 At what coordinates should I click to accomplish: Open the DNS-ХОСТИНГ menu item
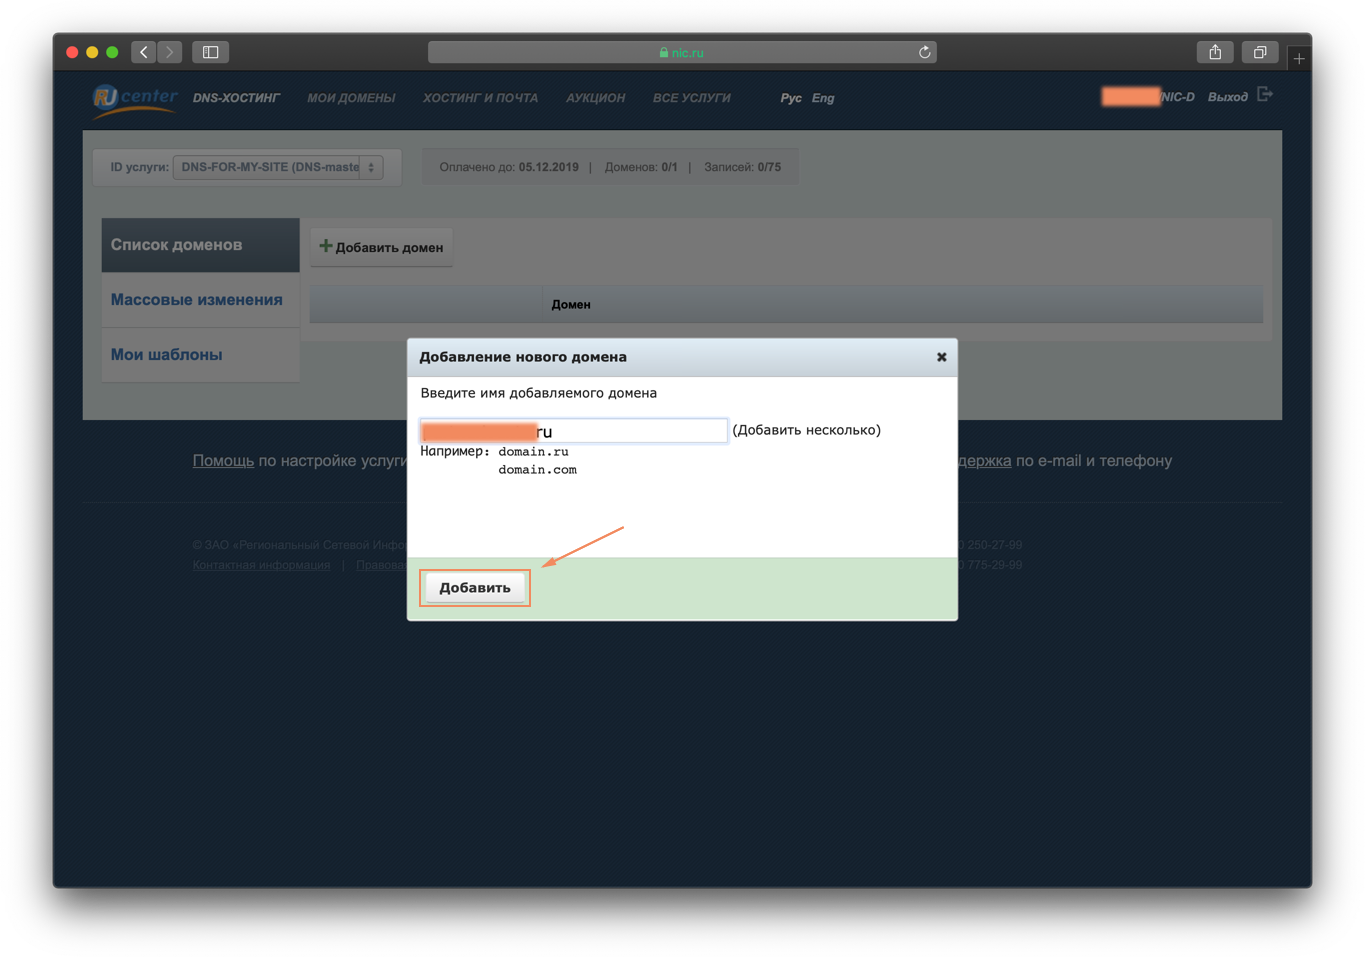(237, 98)
